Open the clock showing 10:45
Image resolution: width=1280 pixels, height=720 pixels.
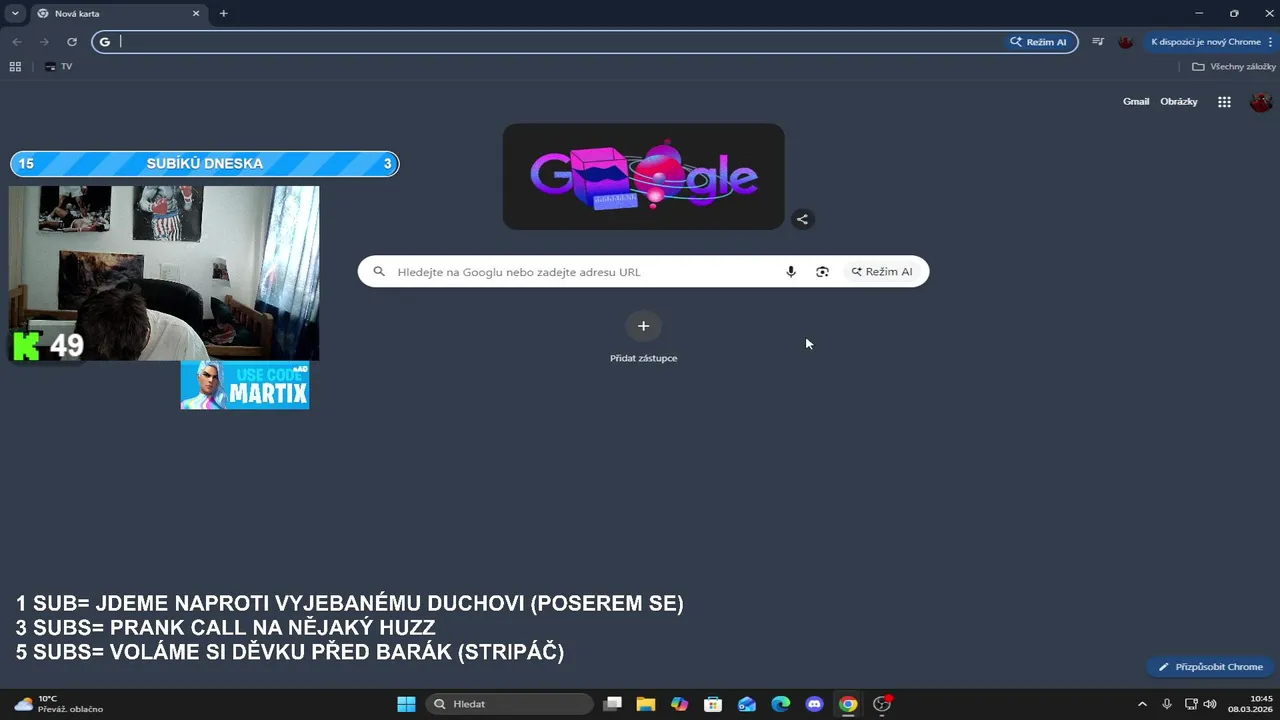point(1250,704)
